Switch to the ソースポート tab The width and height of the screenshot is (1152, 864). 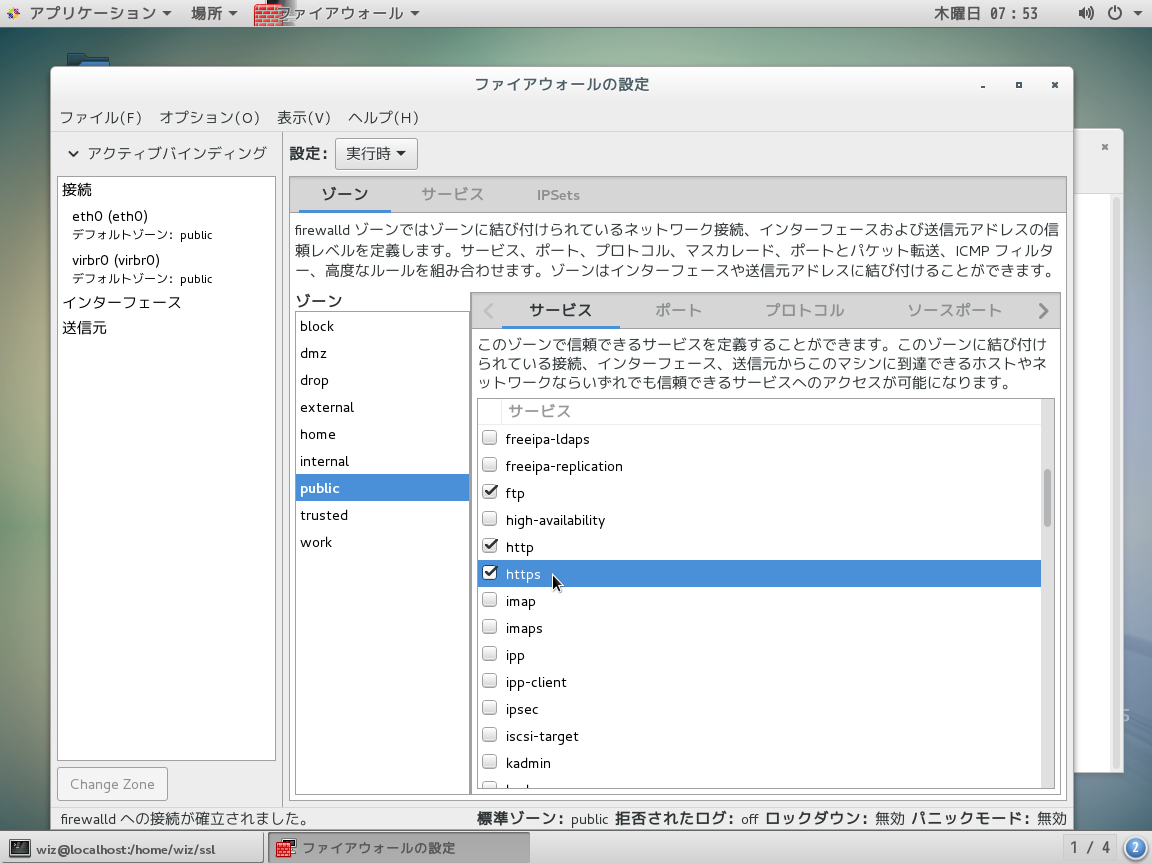[954, 311]
